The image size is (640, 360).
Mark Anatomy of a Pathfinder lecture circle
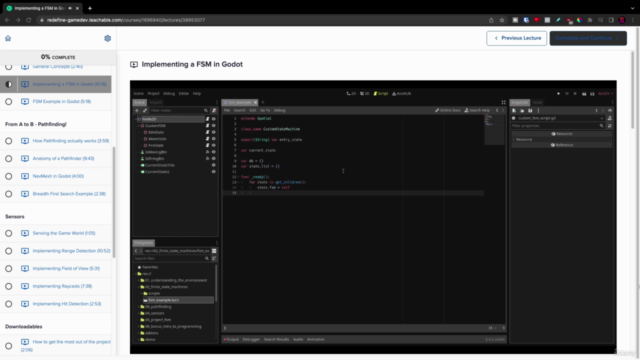9,158
